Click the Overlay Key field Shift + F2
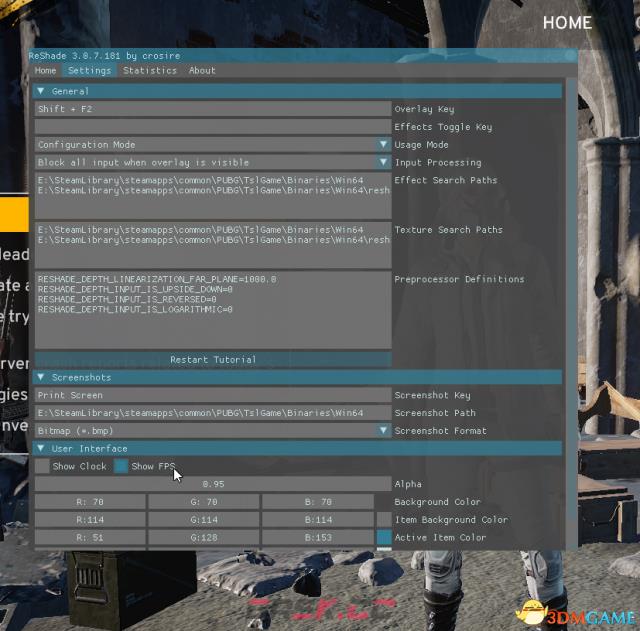 click(x=213, y=109)
